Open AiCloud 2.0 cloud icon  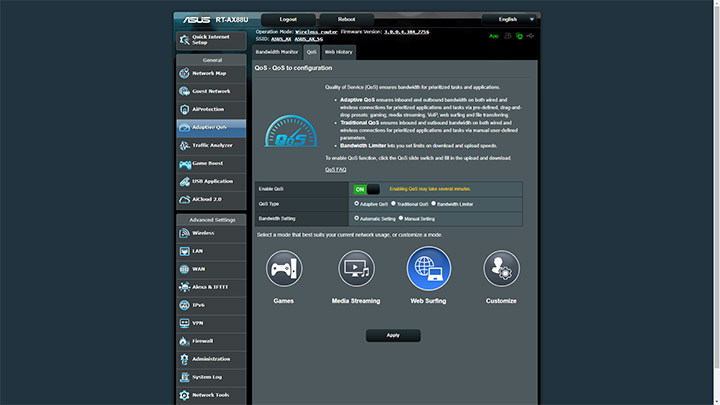[x=185, y=199]
